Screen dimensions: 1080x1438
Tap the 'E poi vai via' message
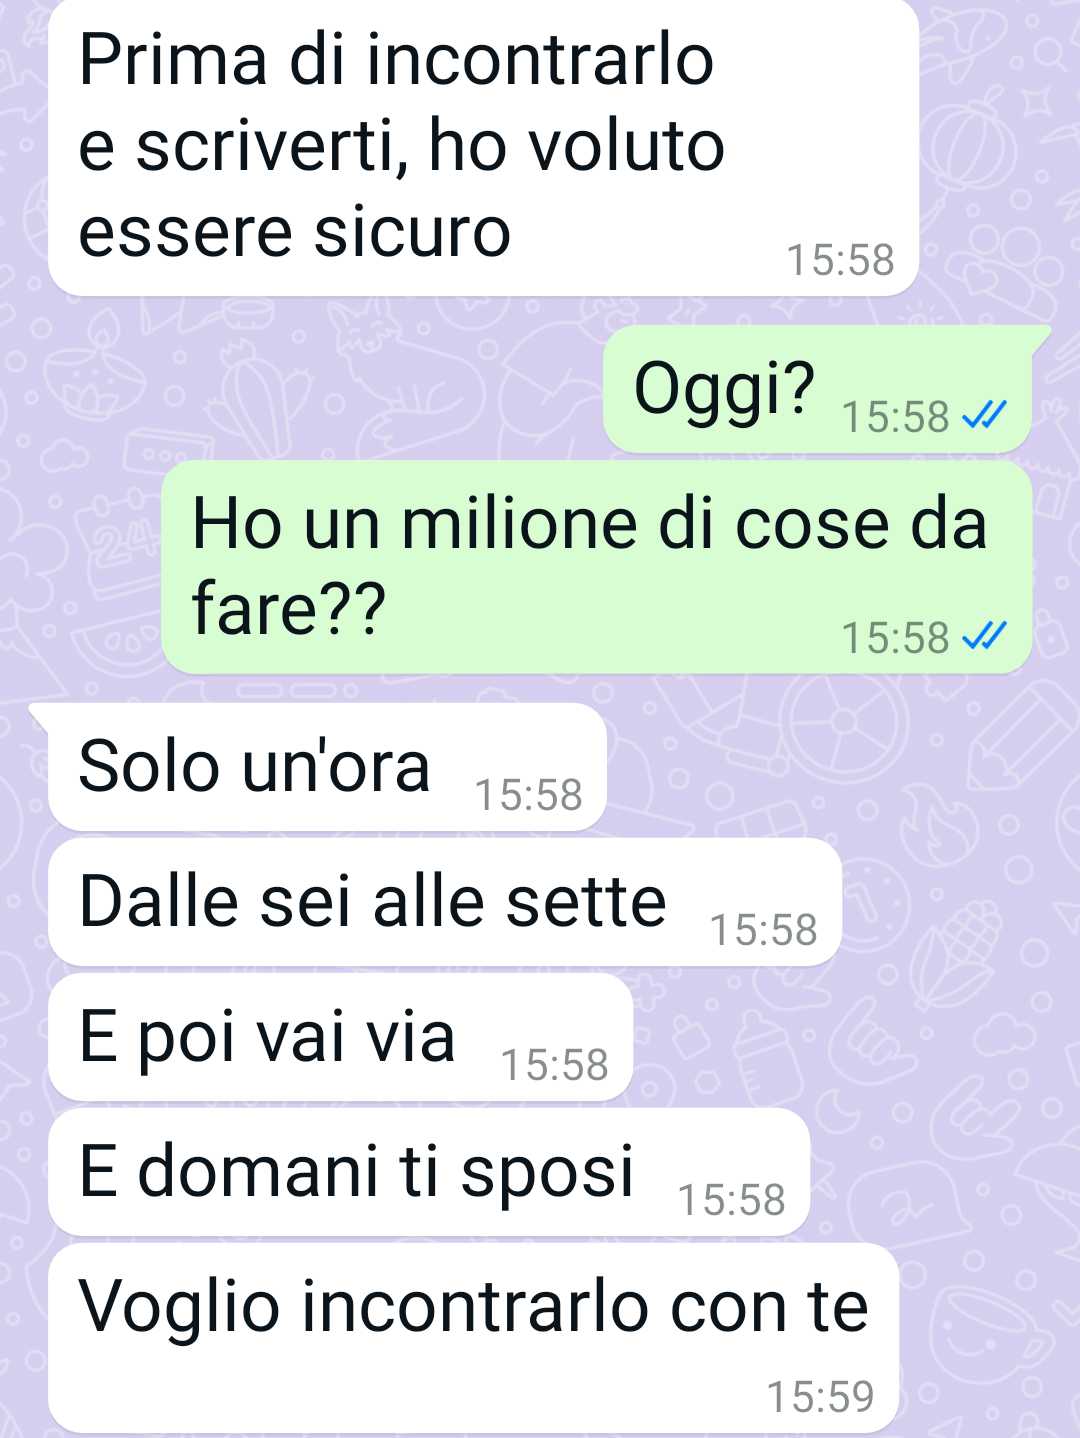(x=340, y=1037)
